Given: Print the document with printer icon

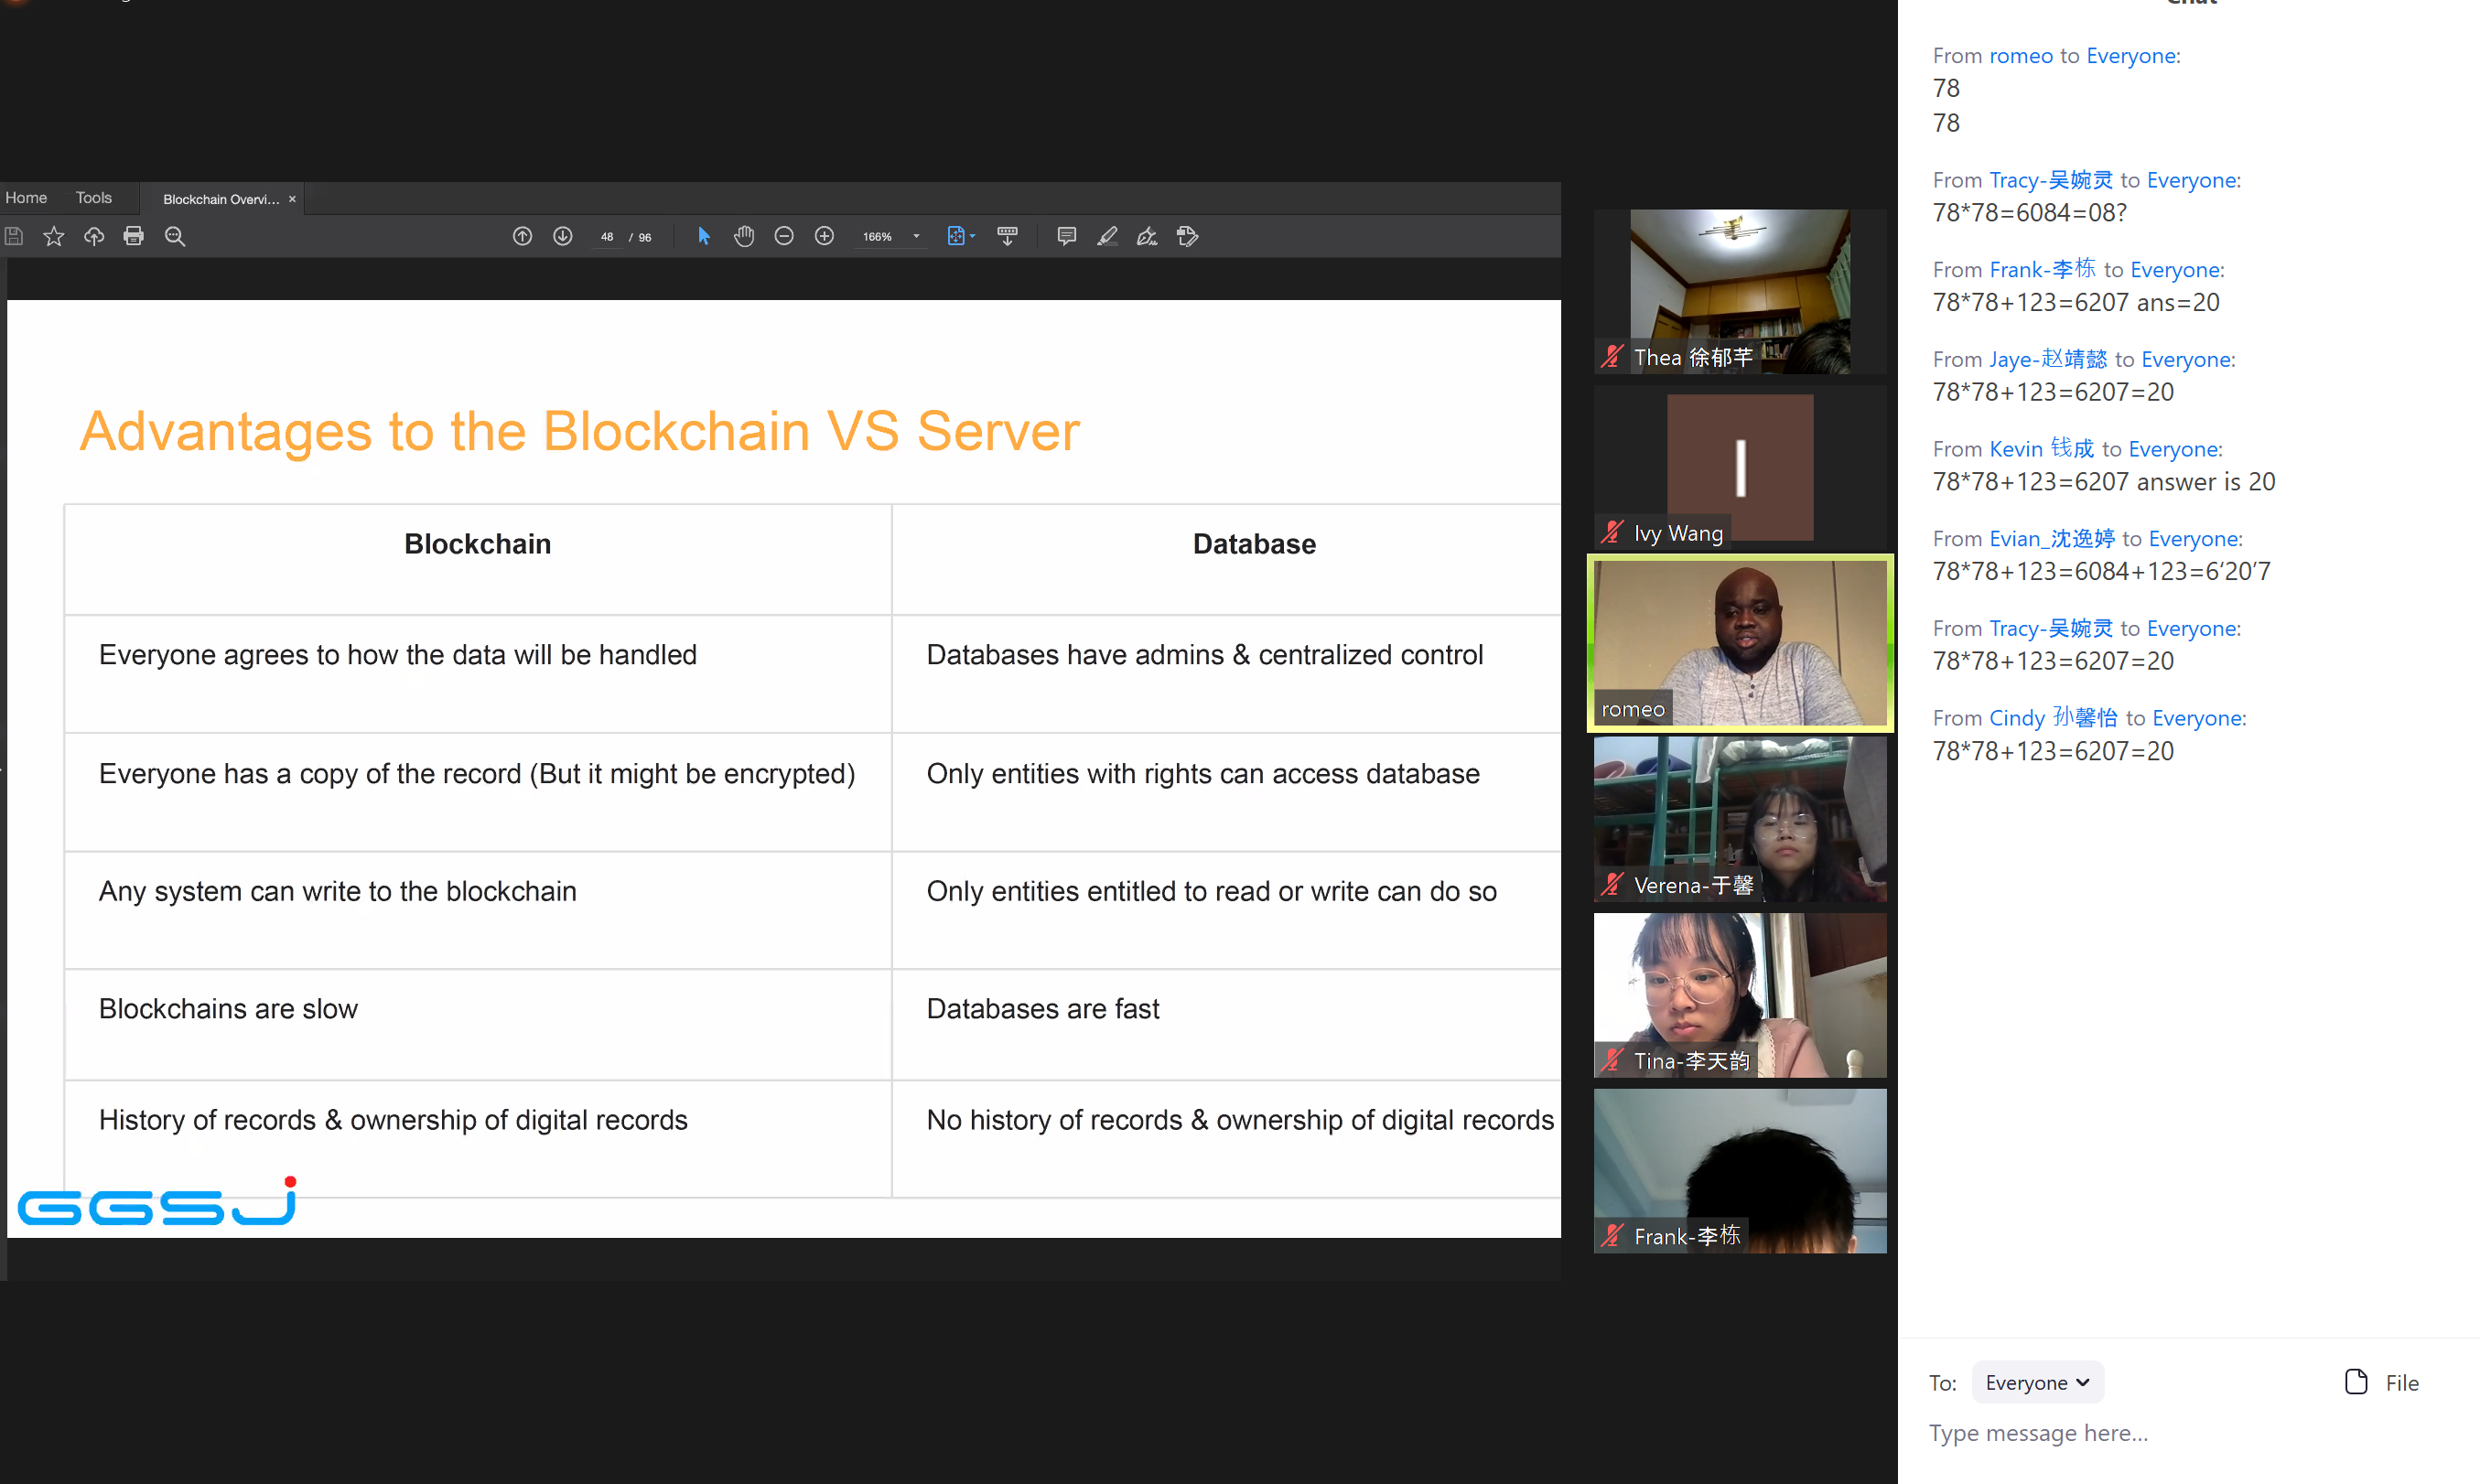Looking at the screenshot, I should point(134,236).
